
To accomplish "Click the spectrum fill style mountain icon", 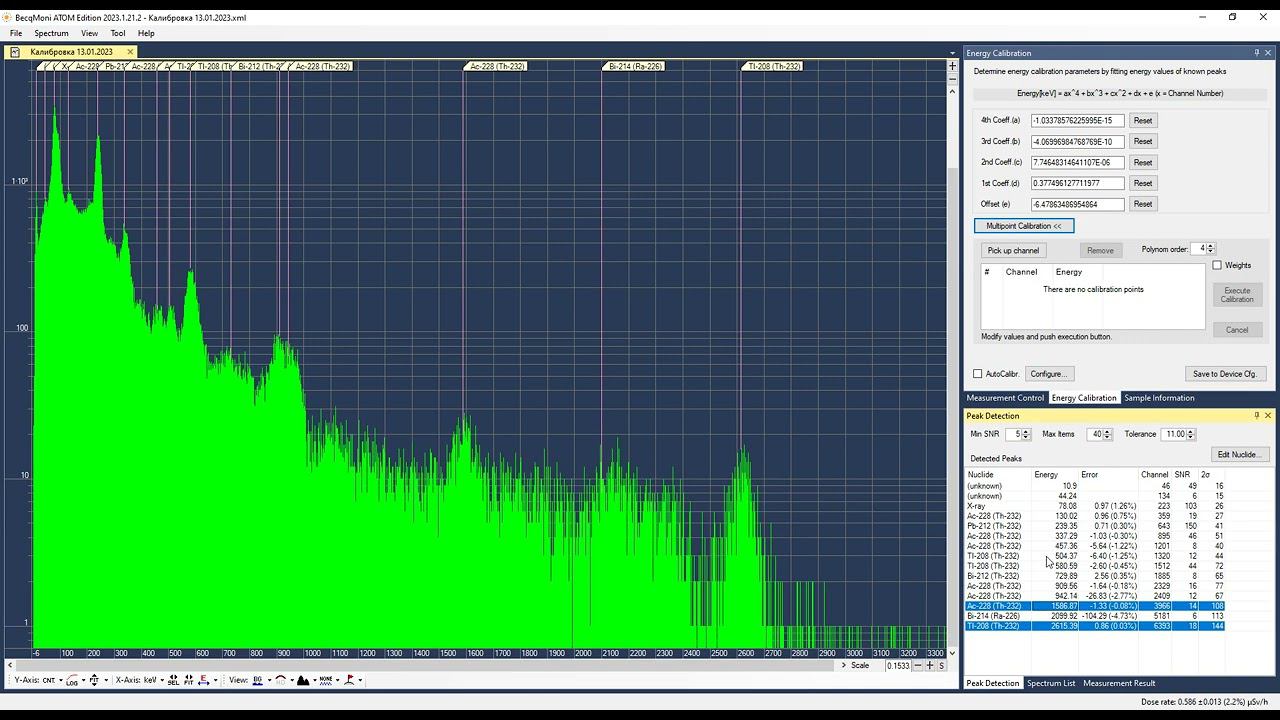I will pos(303,680).
